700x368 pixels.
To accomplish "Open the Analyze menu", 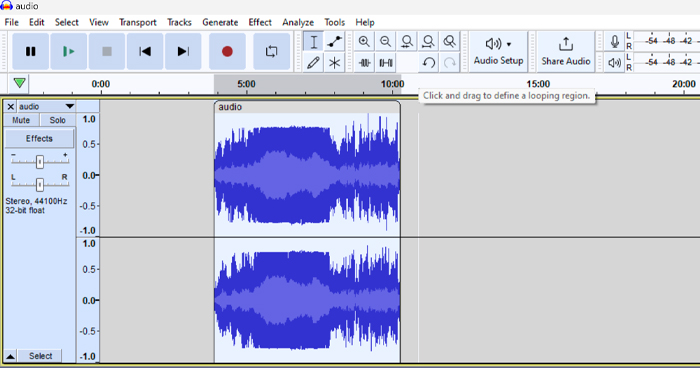I will 298,22.
